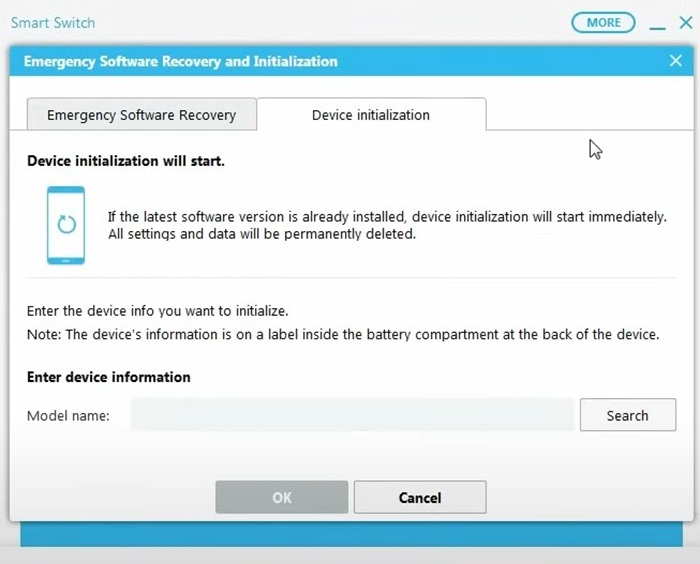Screen dimensions: 700x564
Task: Close the Emergency Software Recovery dialog
Action: tap(676, 61)
